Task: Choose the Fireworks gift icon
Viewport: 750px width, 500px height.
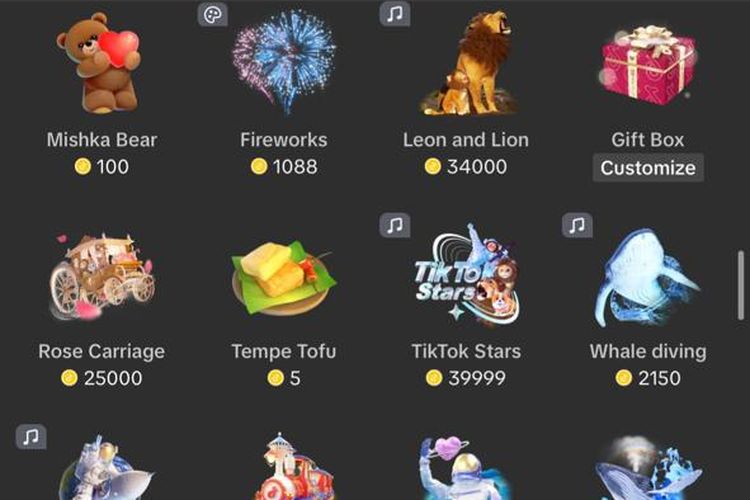Action: click(284, 64)
